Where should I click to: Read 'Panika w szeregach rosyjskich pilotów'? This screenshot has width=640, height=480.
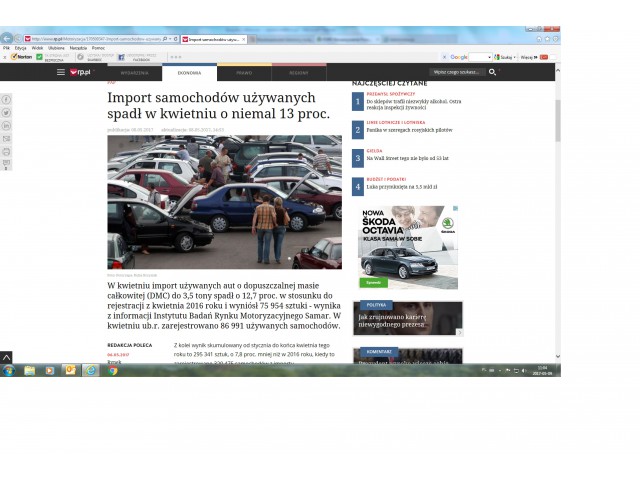[x=408, y=132]
